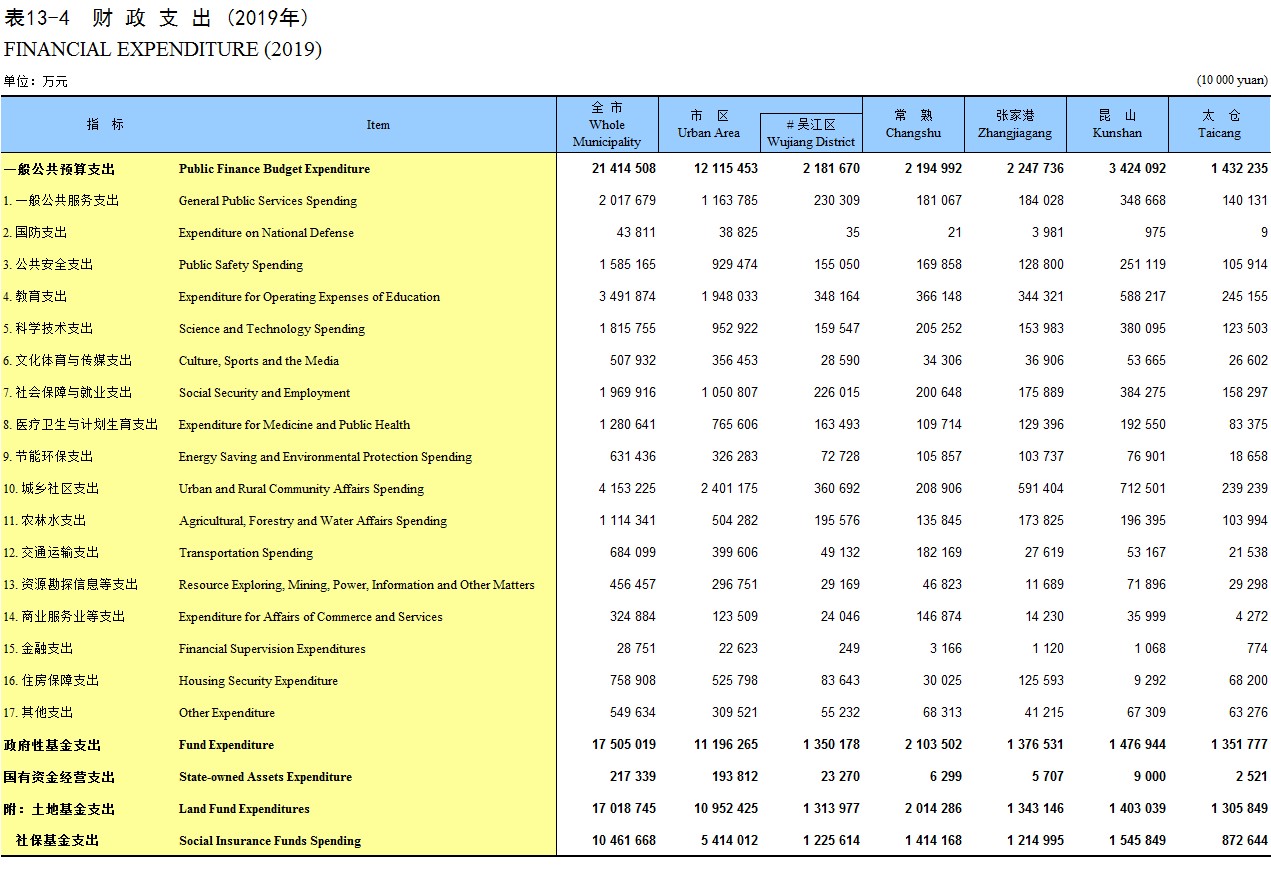The width and height of the screenshot is (1271, 889).
Task: Select the Item header cell
Action: 378,125
